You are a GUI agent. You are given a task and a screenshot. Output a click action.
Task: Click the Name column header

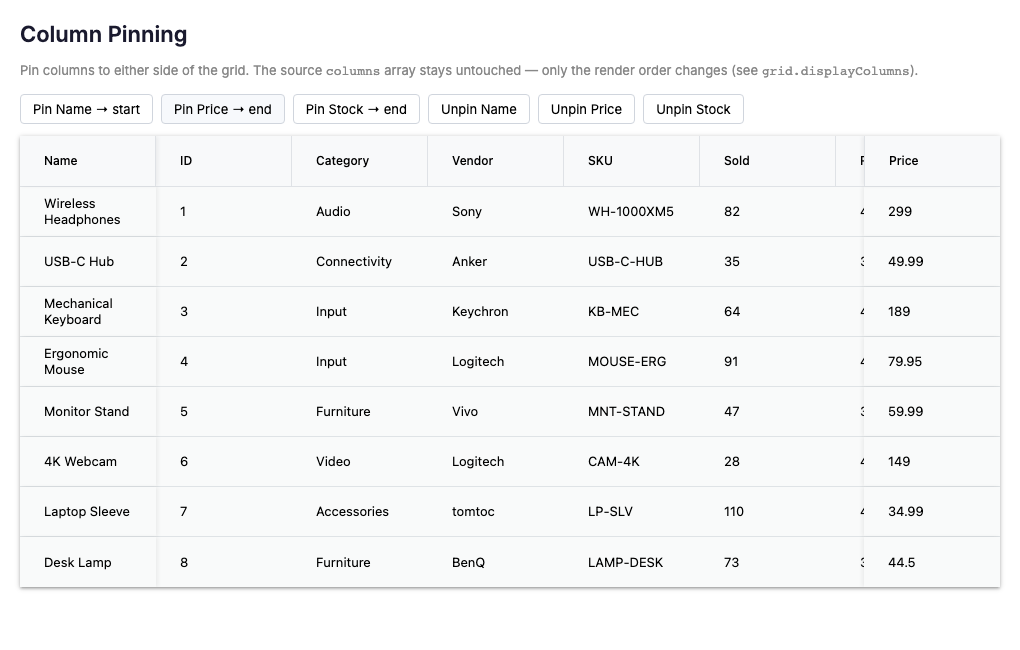(88, 161)
